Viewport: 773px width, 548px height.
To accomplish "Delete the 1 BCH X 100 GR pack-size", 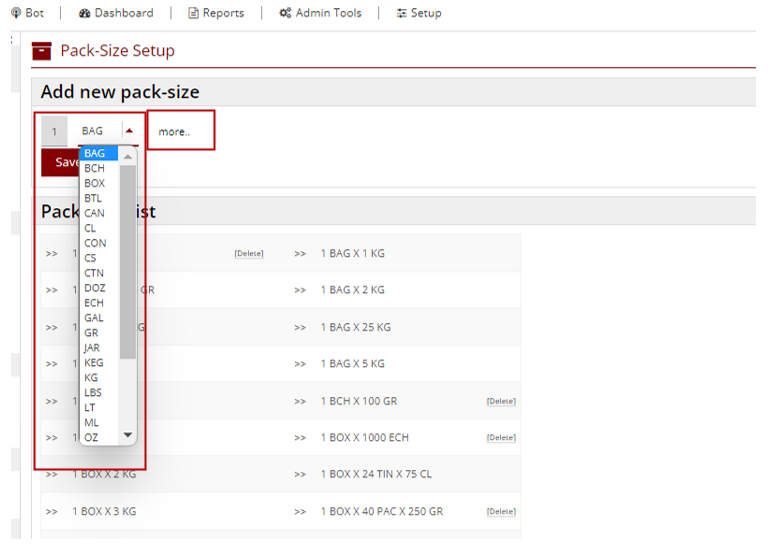I will click(501, 401).
